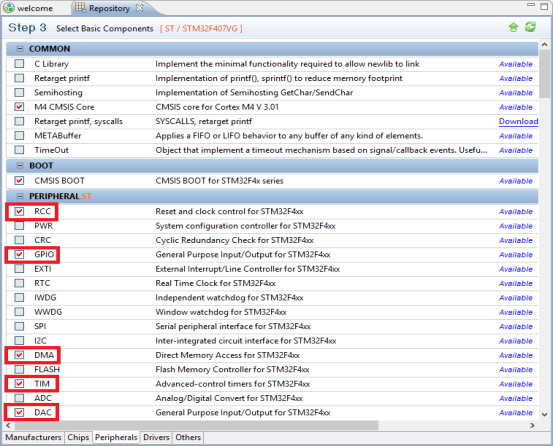The image size is (553, 446).
Task: Select the CRC row name
Action: pyautogui.click(x=42, y=240)
